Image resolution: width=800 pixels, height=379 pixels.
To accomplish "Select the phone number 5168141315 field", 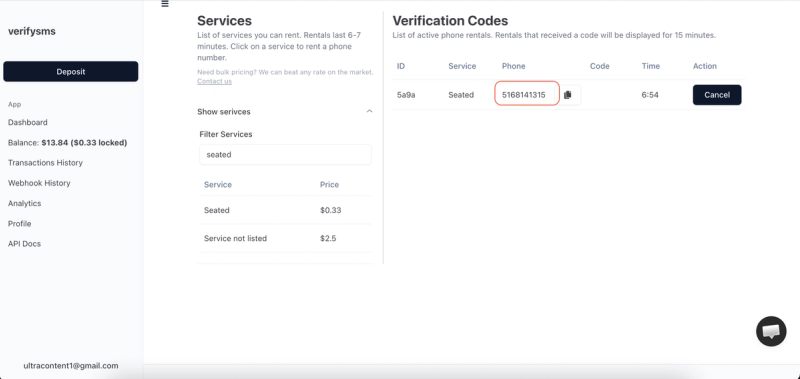I will (527, 94).
